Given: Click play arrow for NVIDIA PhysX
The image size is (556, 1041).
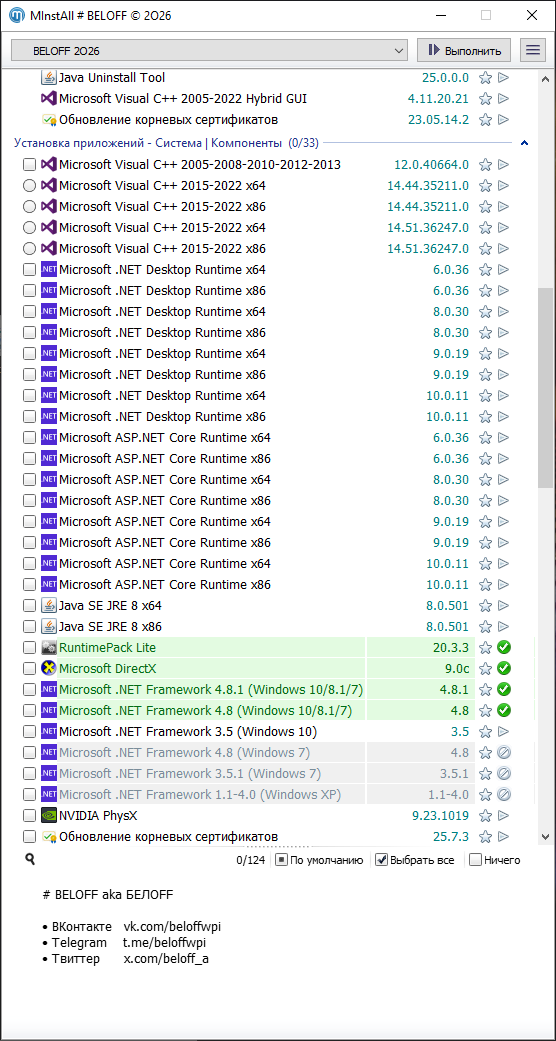Looking at the screenshot, I should 504,815.
